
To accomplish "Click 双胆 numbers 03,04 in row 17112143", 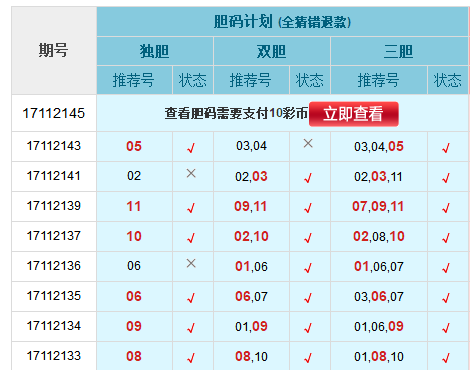I will [x=251, y=146].
